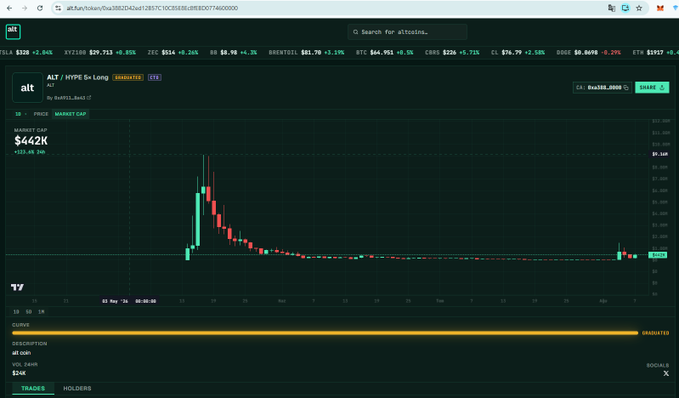The image size is (679, 398).
Task: Open the ALT token avatar image
Action: coord(27,87)
